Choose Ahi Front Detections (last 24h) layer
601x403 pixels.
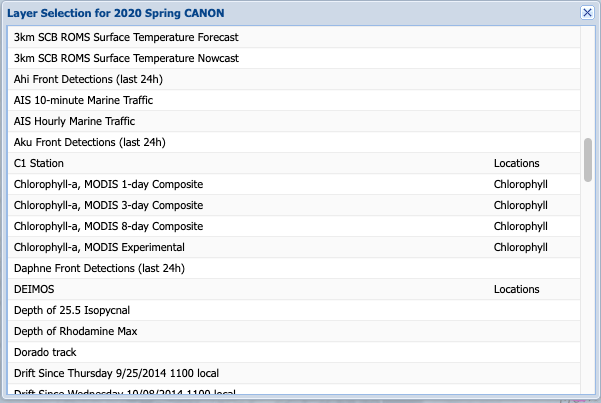pyautogui.click(x=89, y=79)
